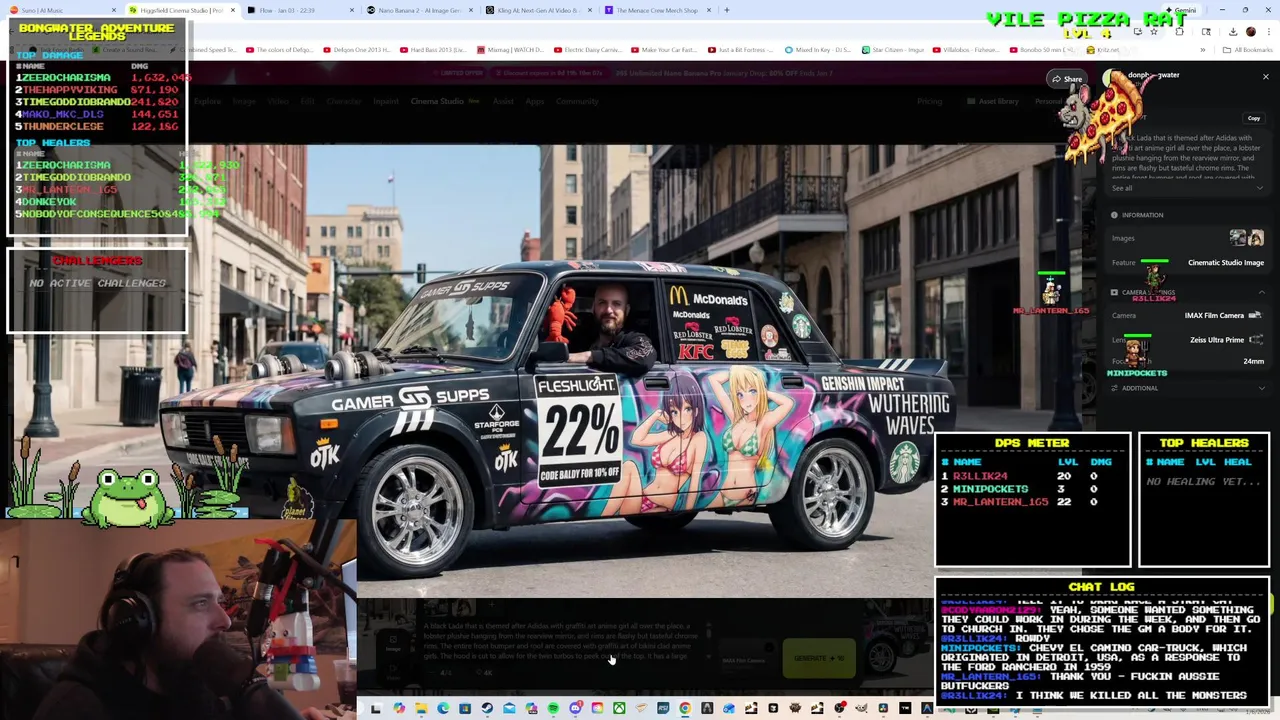This screenshot has width=1280, height=720.
Task: Open the second reference image thumbnail
Action: pos(1256,238)
